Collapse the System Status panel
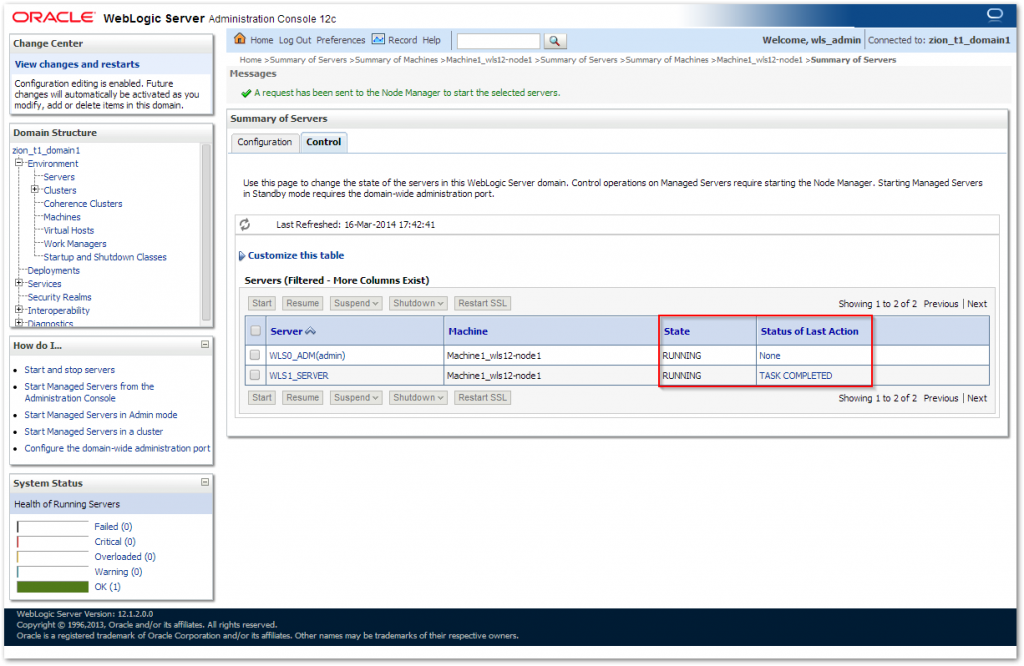The image size is (1024, 666). coord(205,482)
